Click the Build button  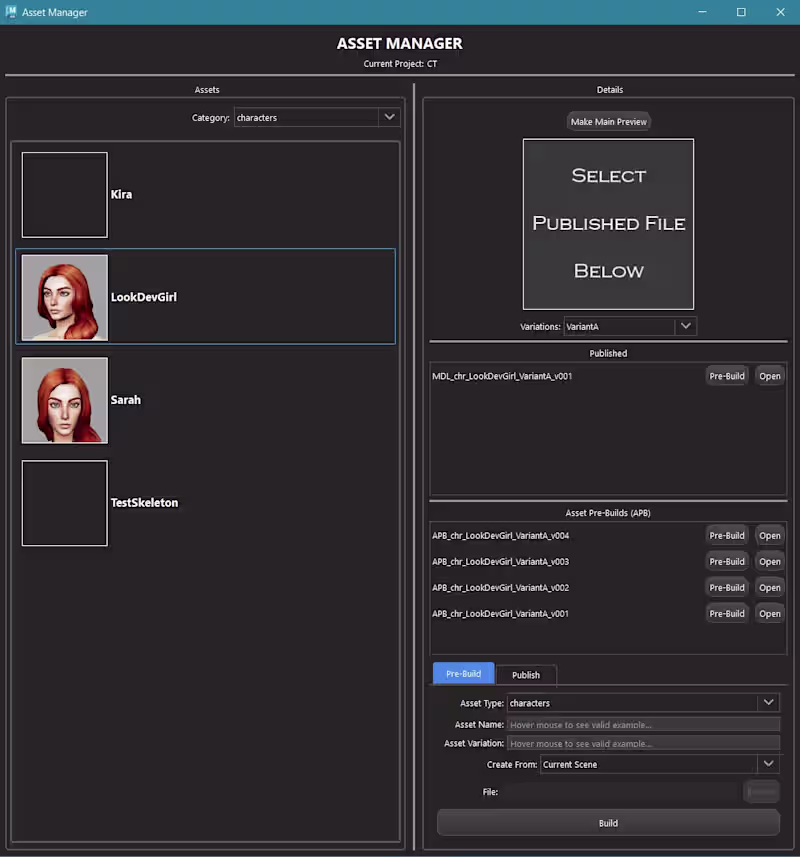608,822
